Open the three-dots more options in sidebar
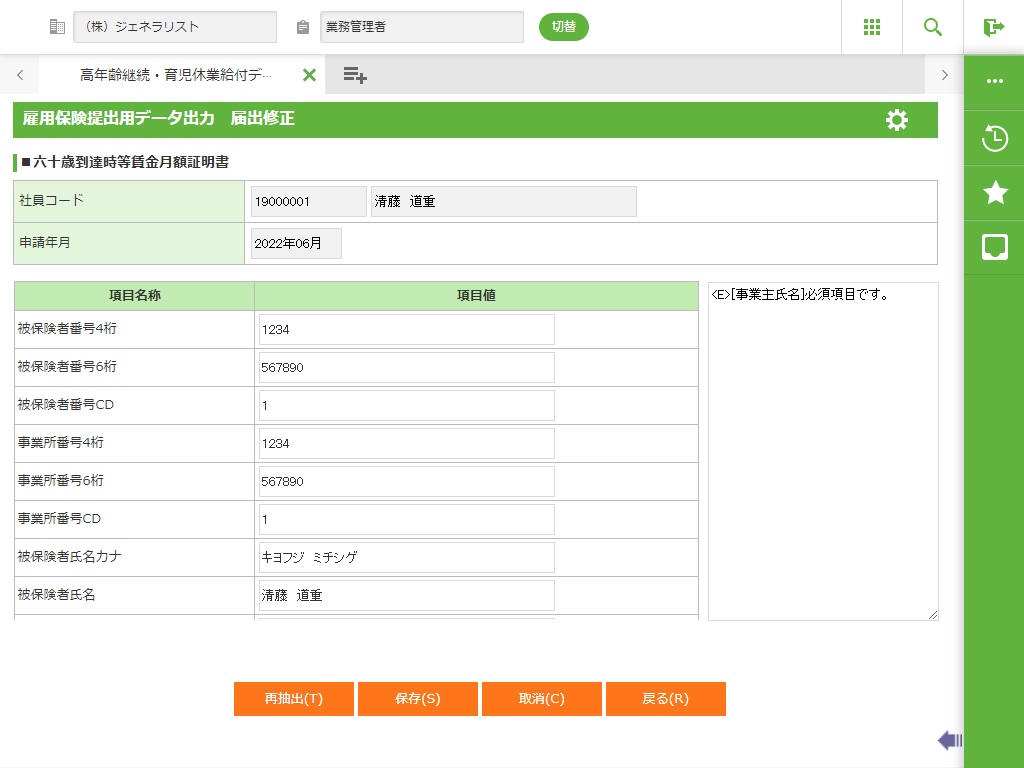The image size is (1024, 768). [x=994, y=81]
